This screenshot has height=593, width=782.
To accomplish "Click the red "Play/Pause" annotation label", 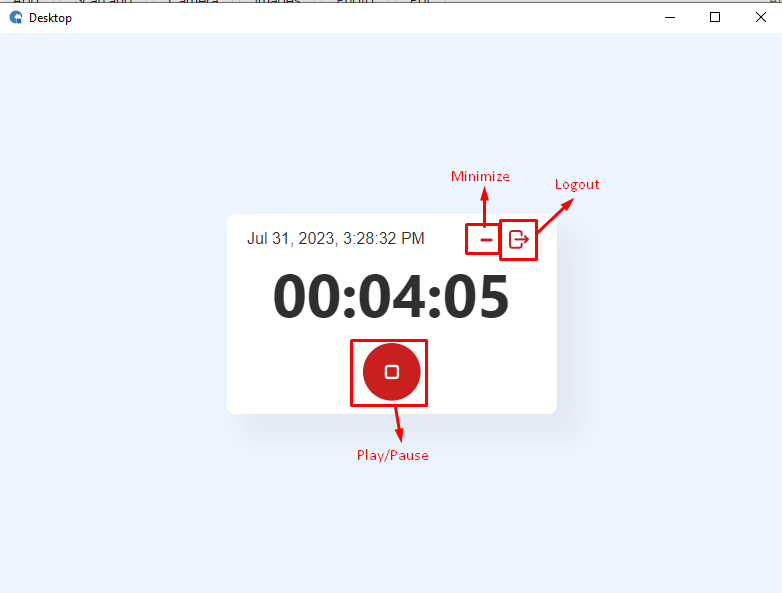I will [392, 455].
